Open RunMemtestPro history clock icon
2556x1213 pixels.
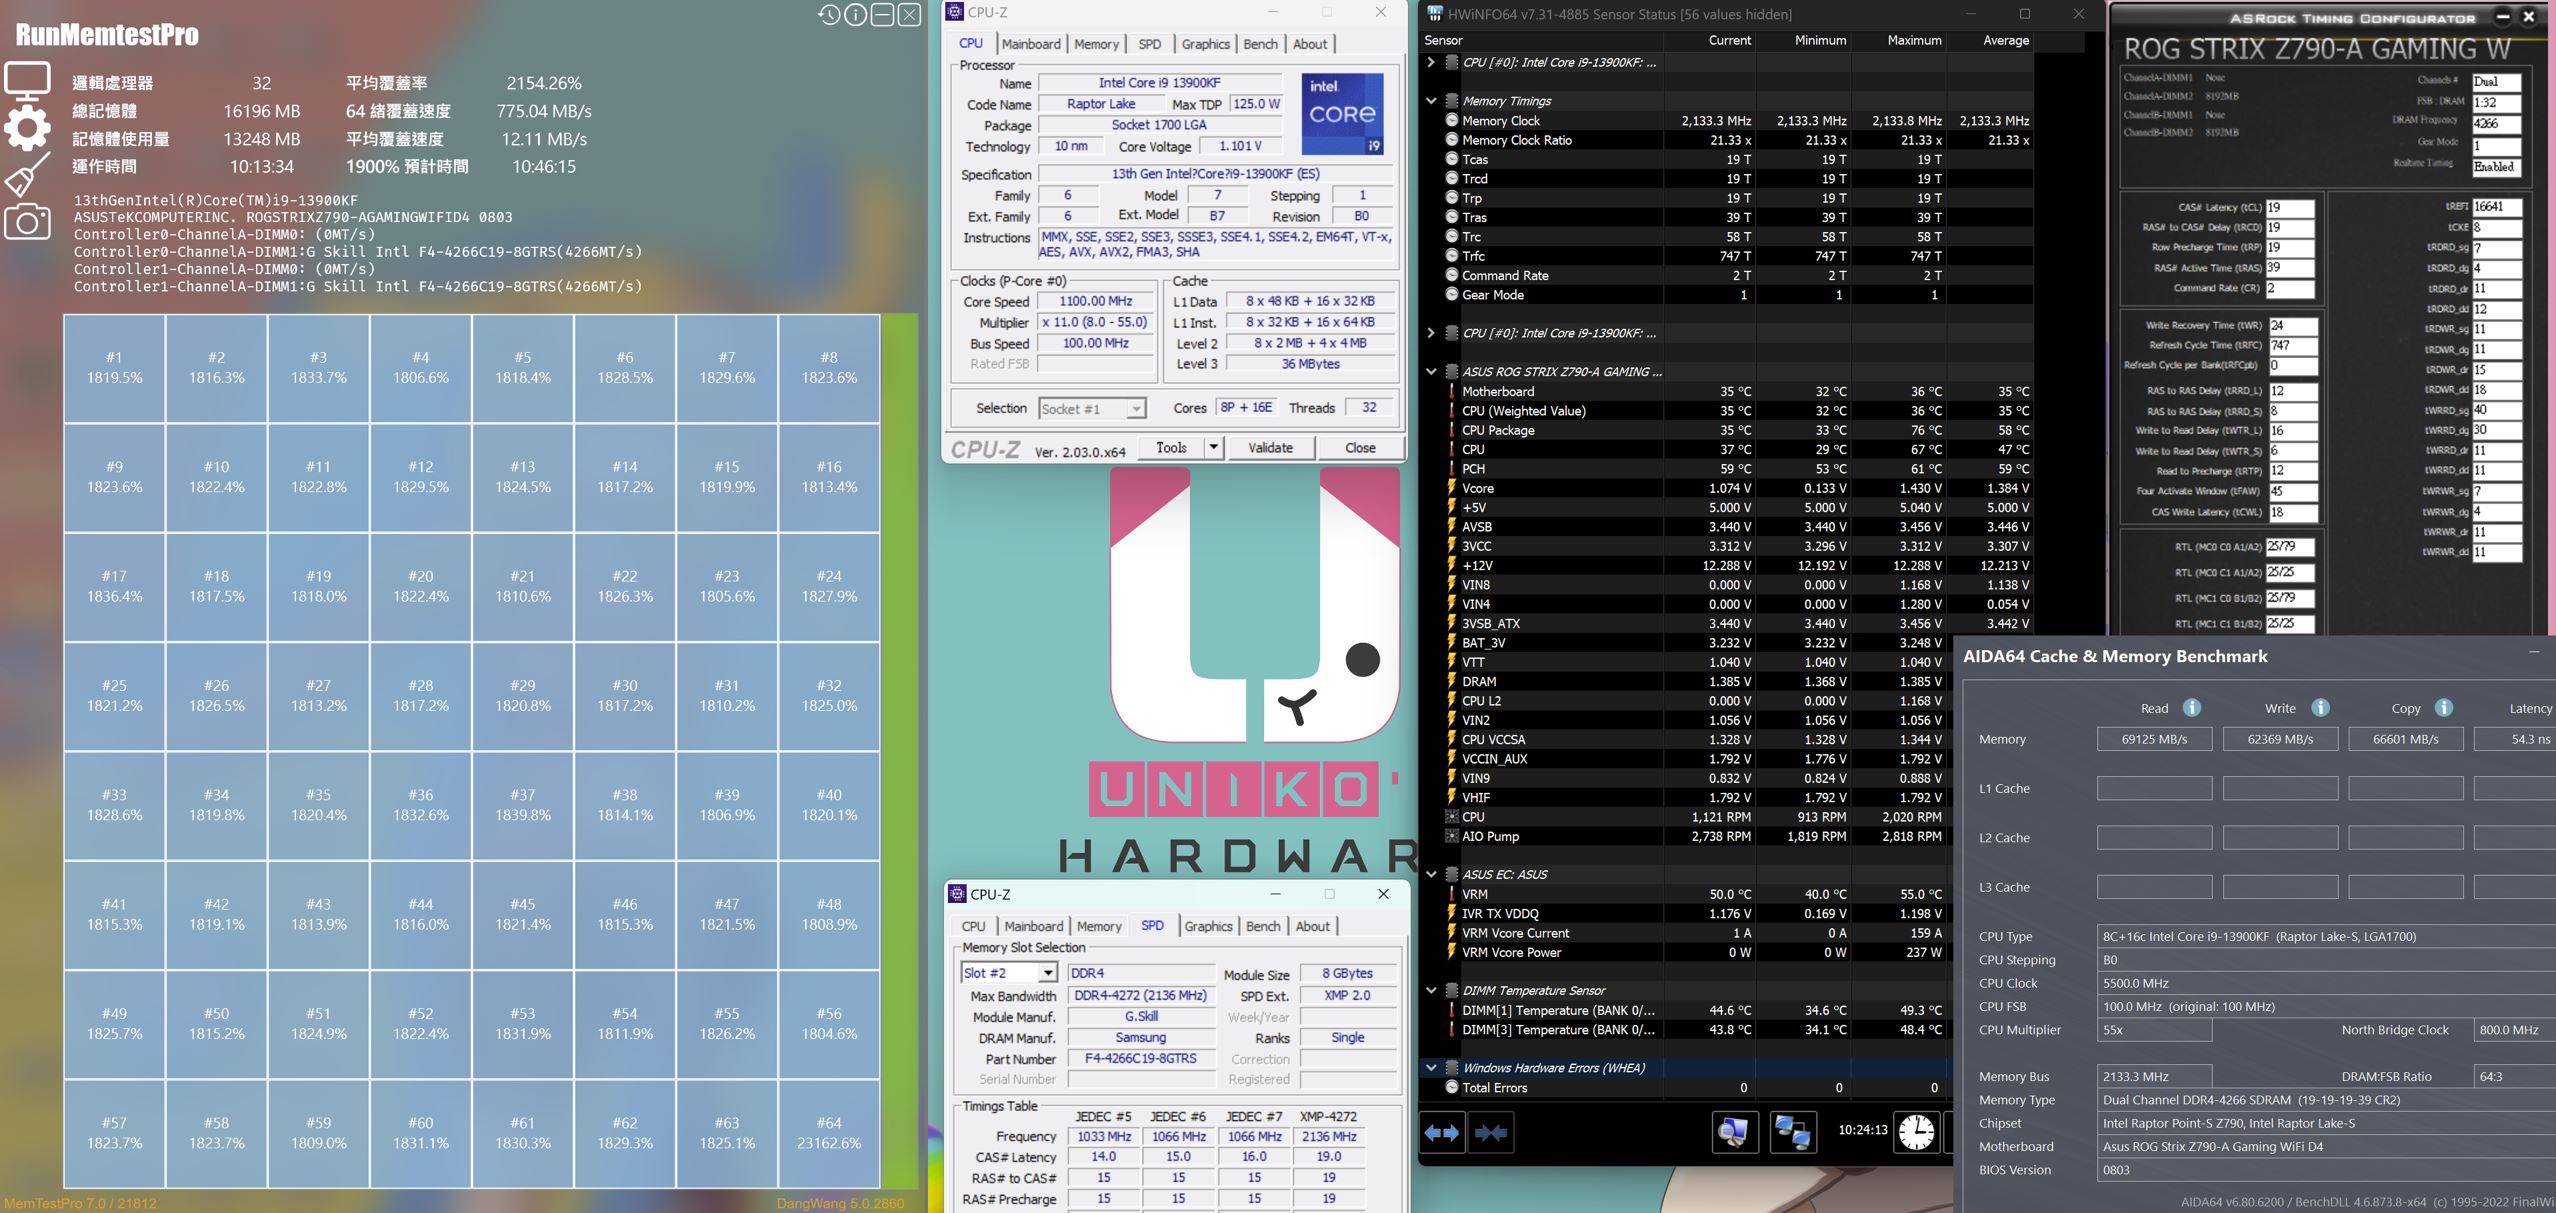point(829,15)
